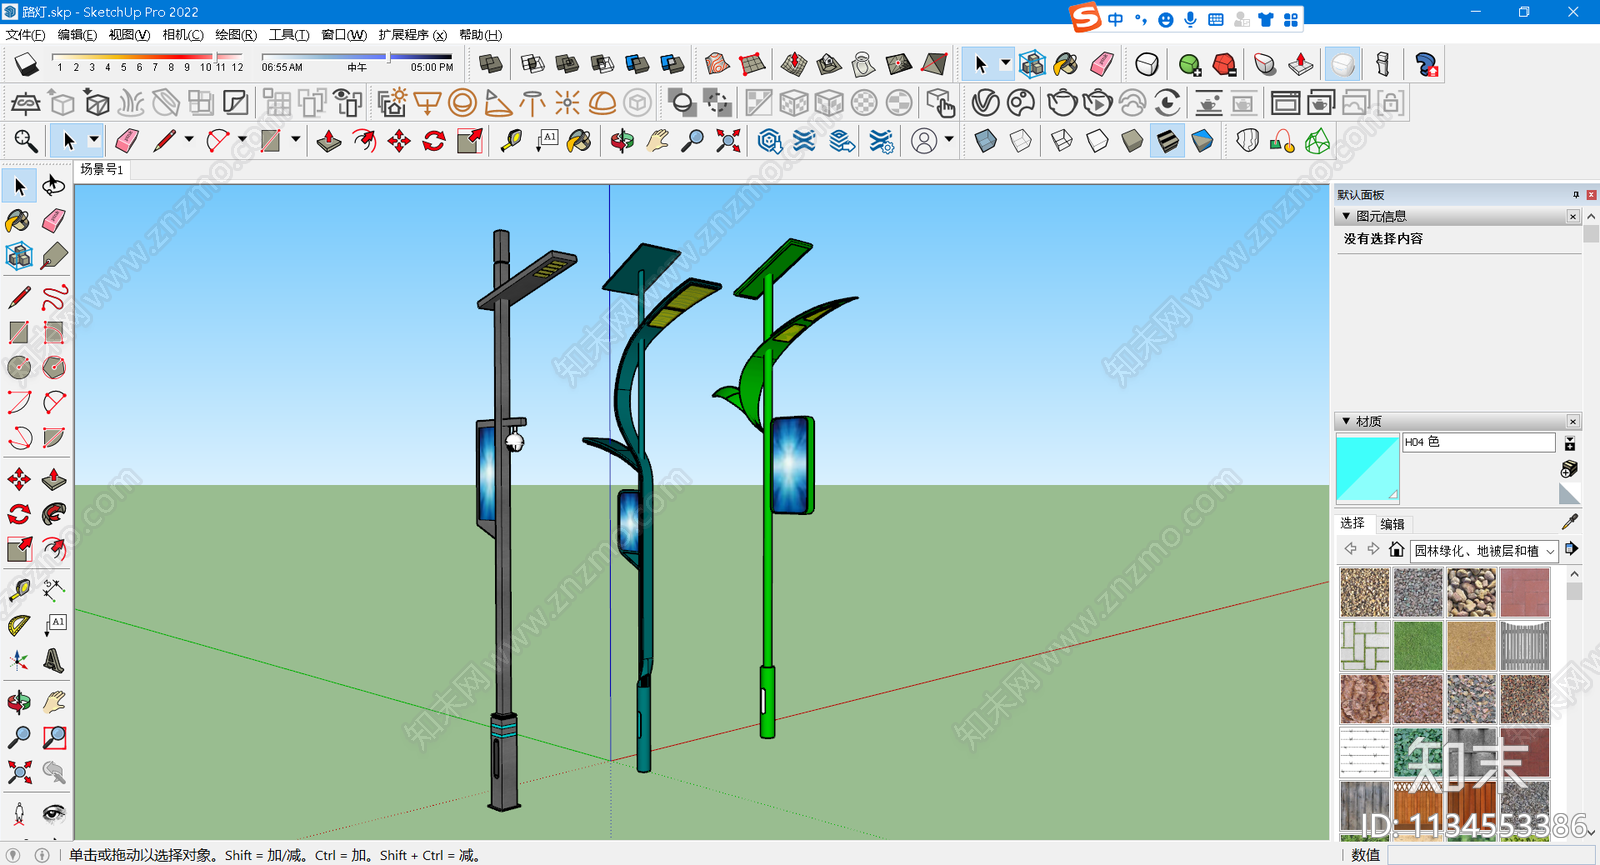Open dropdown next to top-right Select arrow
Screen dimensions: 1600x865
1005,63
